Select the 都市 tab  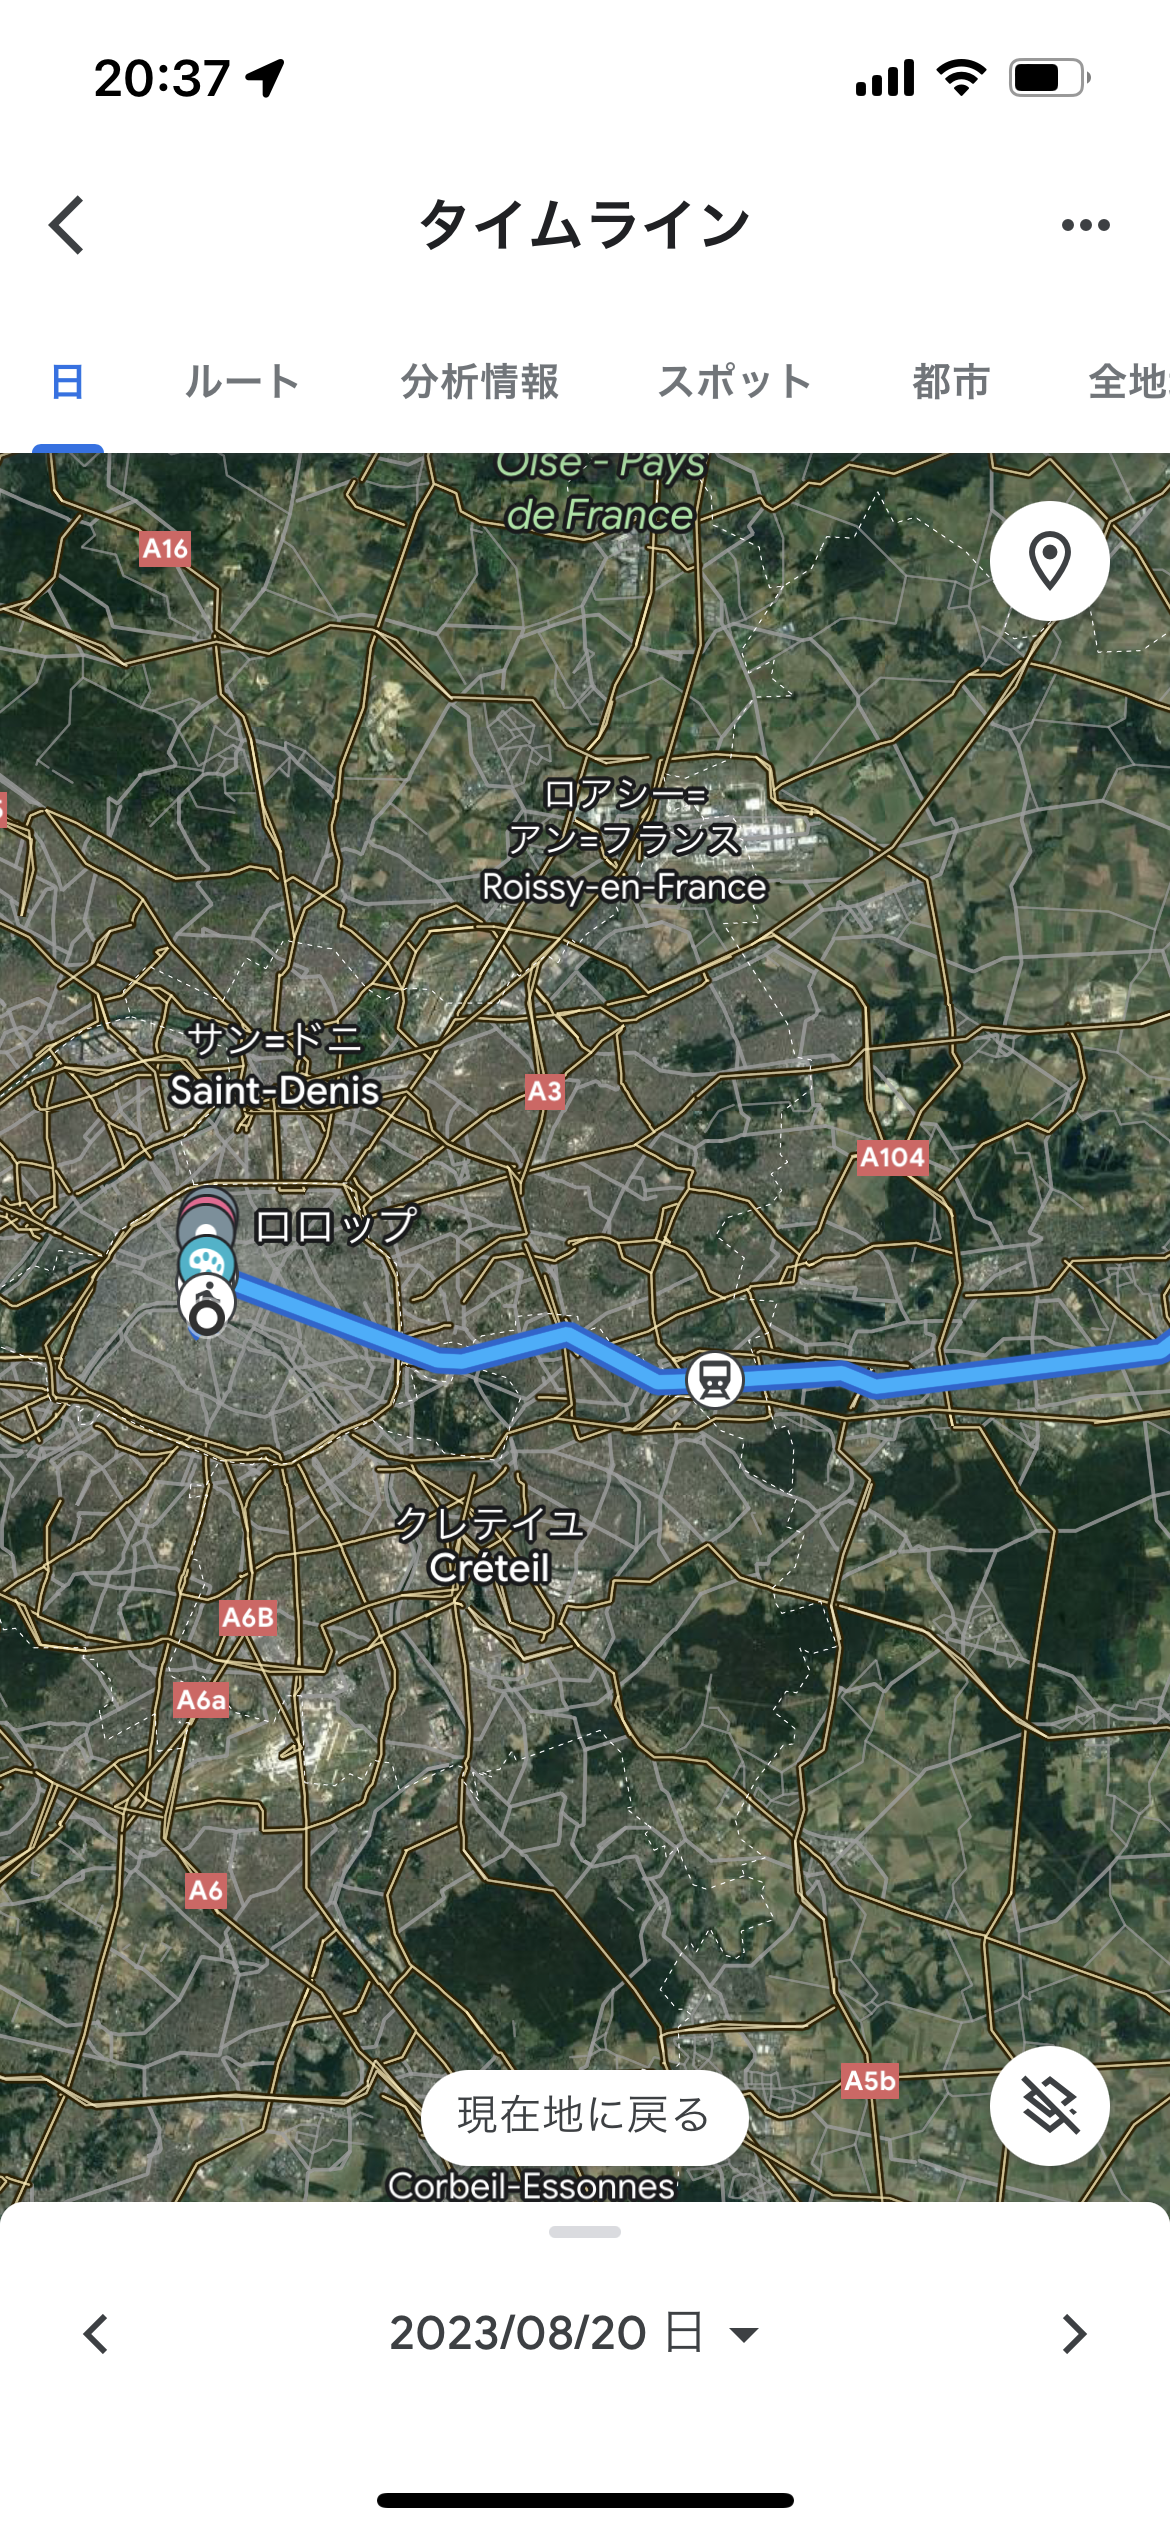tap(951, 381)
